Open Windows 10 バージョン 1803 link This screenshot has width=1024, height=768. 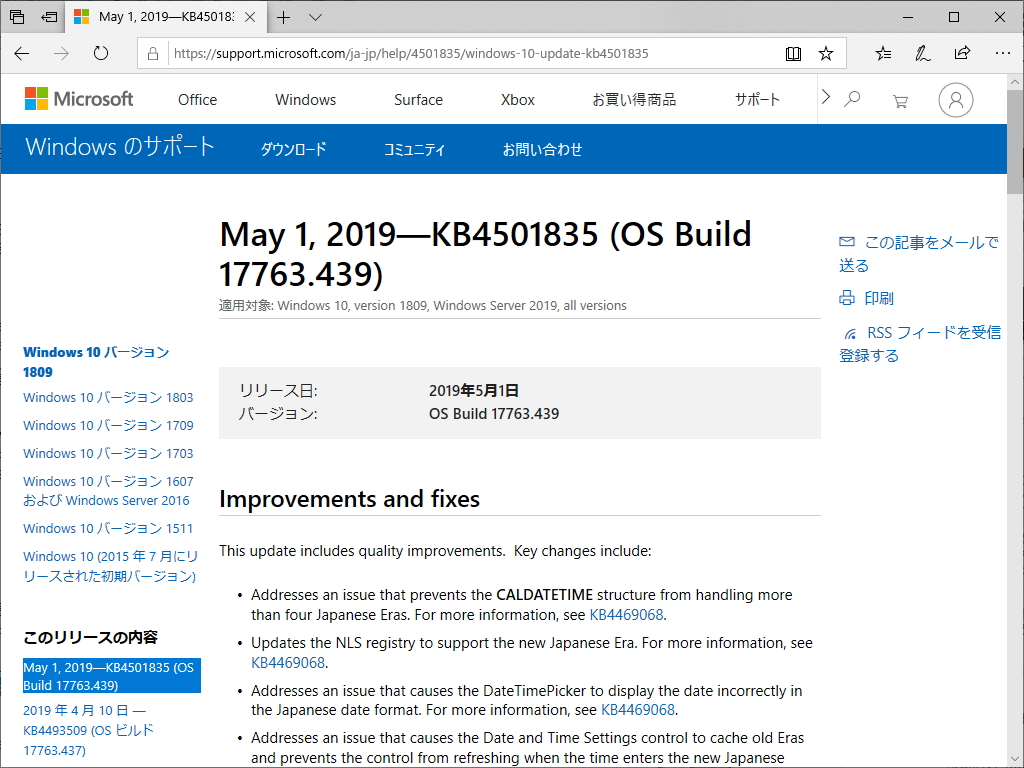click(108, 398)
